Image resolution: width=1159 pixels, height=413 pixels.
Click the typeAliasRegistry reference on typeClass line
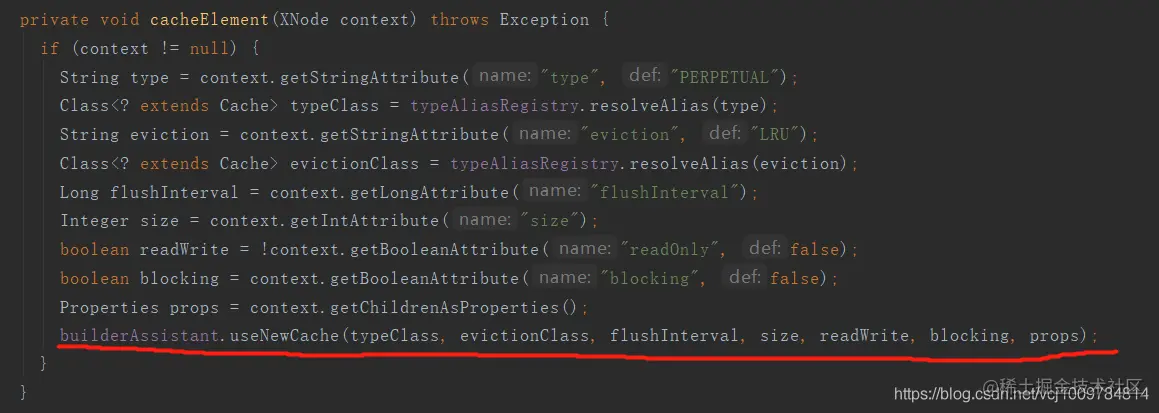pos(494,106)
